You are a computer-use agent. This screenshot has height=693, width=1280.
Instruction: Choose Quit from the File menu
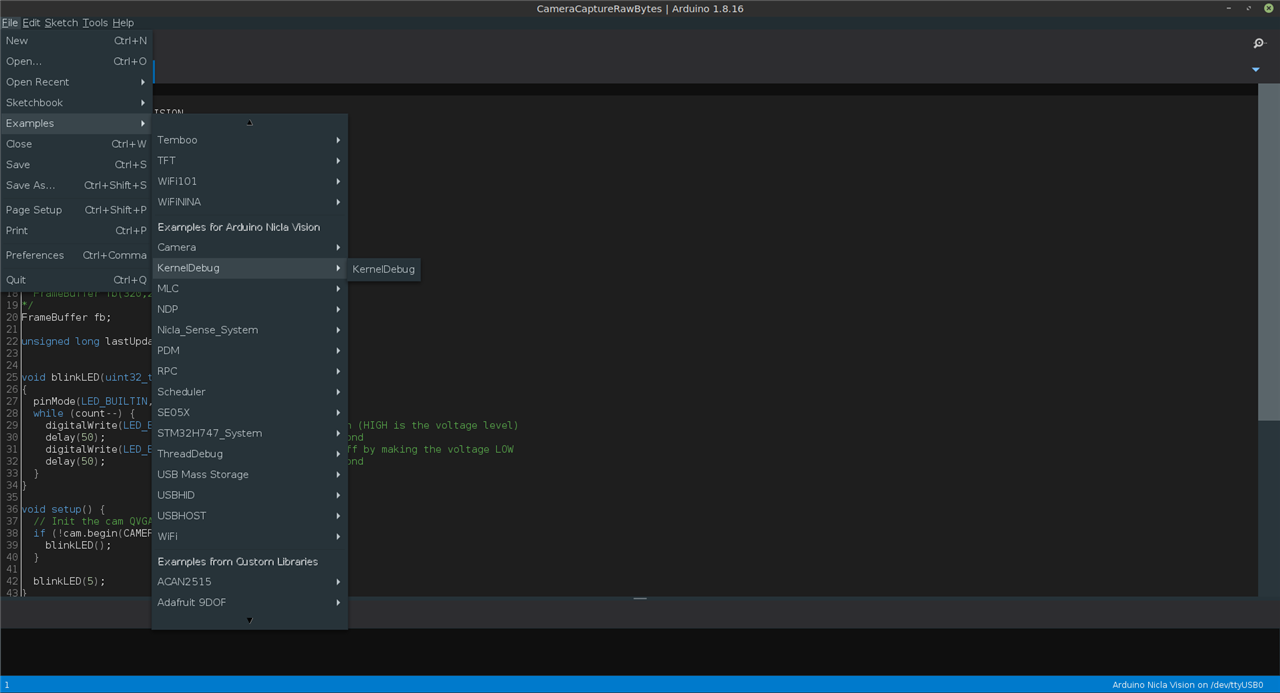tap(76, 280)
